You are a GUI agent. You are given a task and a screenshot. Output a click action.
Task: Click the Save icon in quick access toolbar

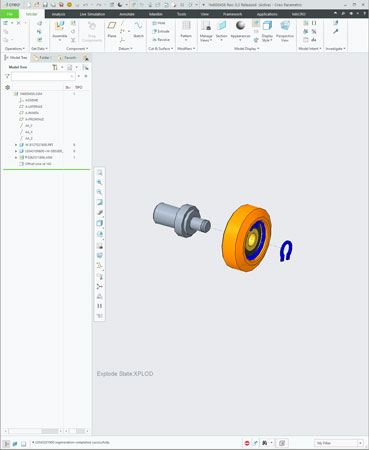(45, 5)
